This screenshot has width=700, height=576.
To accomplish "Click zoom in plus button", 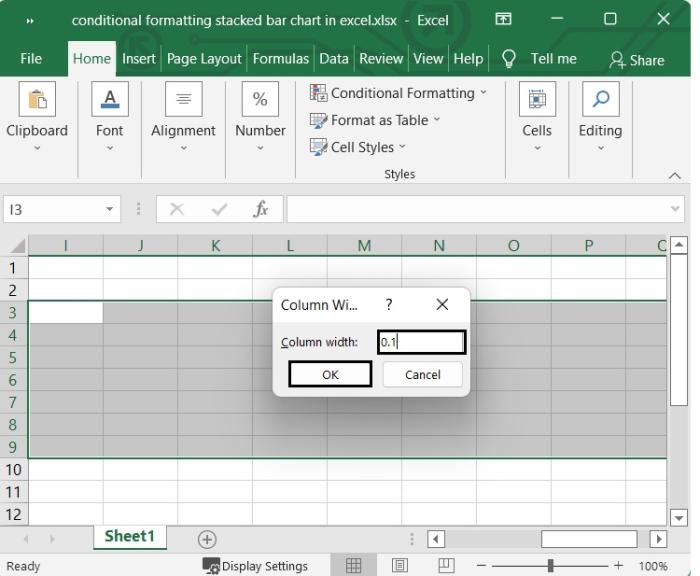I will (618, 566).
